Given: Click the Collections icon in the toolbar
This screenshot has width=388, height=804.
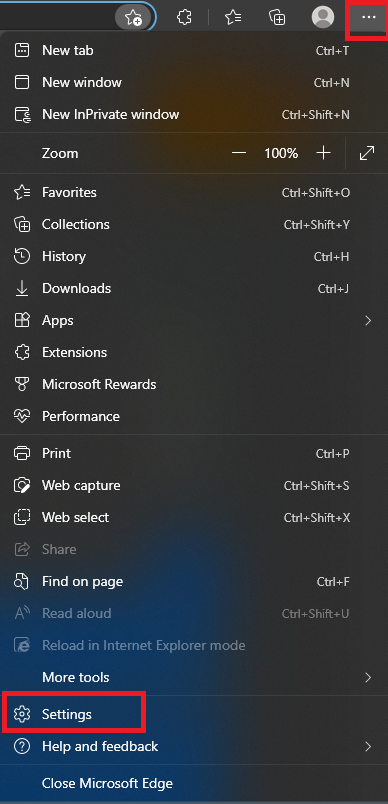Looking at the screenshot, I should pyautogui.click(x=277, y=17).
